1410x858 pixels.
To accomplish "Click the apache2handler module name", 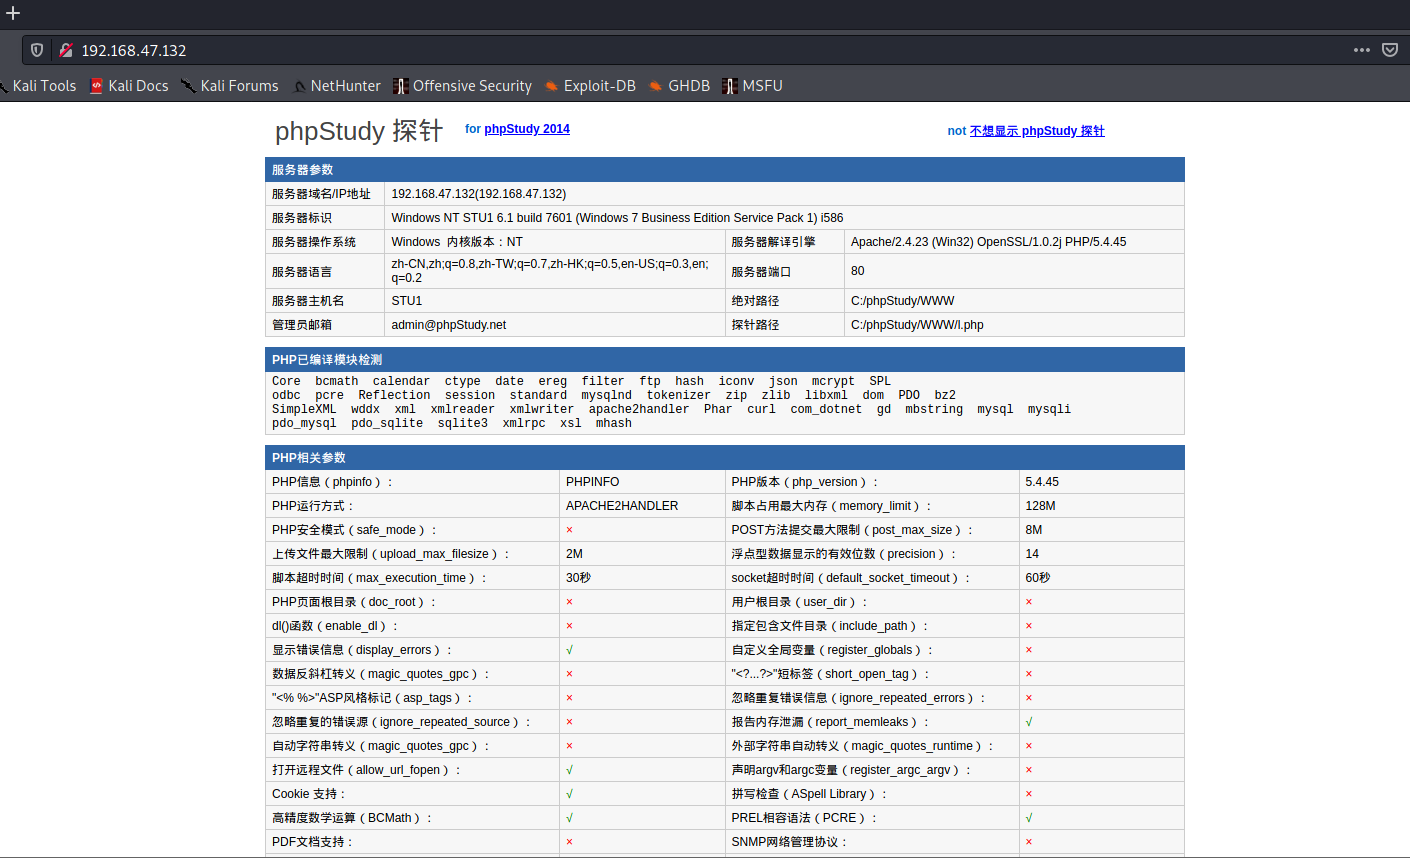I will 639,409.
